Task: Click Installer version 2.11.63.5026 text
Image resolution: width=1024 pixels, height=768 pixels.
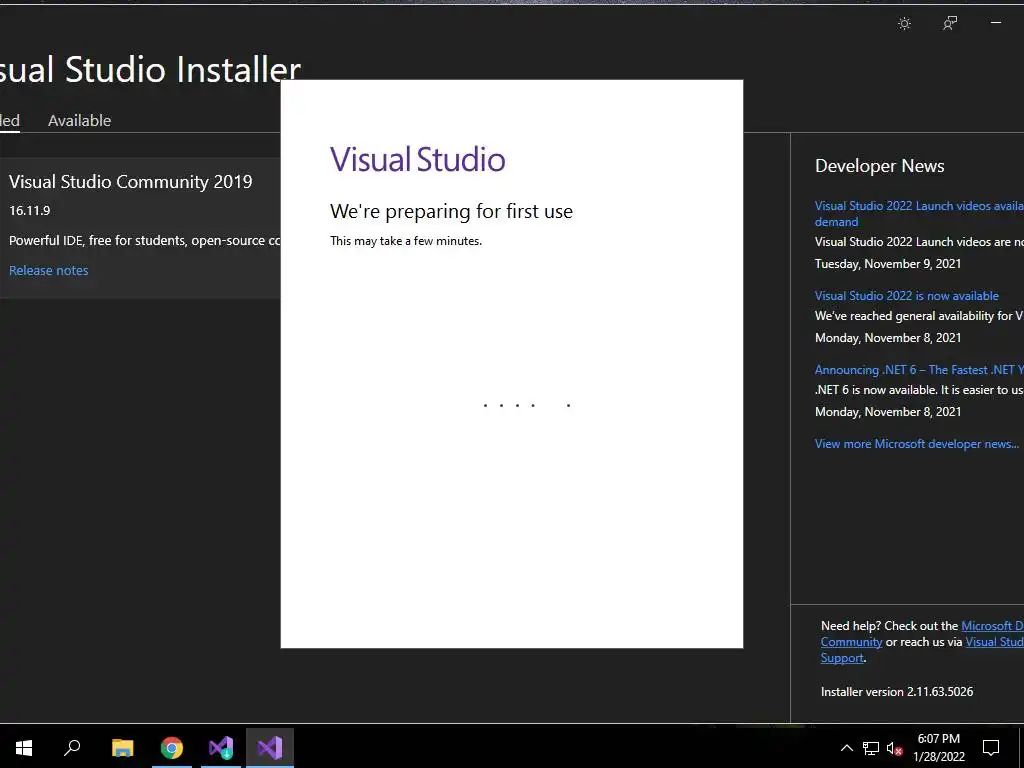Action: pyautogui.click(x=897, y=692)
